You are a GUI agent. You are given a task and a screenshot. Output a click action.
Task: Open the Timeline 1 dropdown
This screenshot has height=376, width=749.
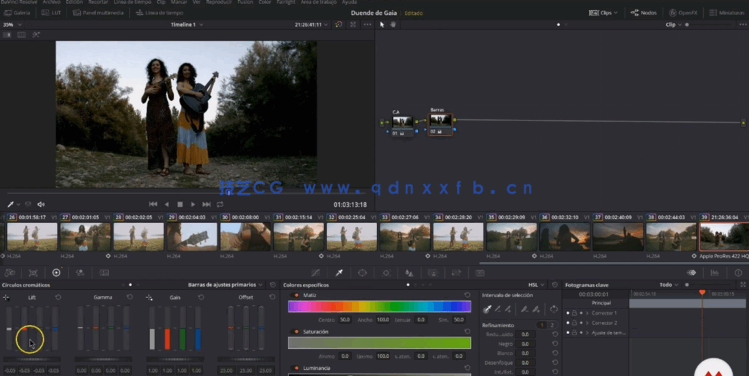pos(187,24)
